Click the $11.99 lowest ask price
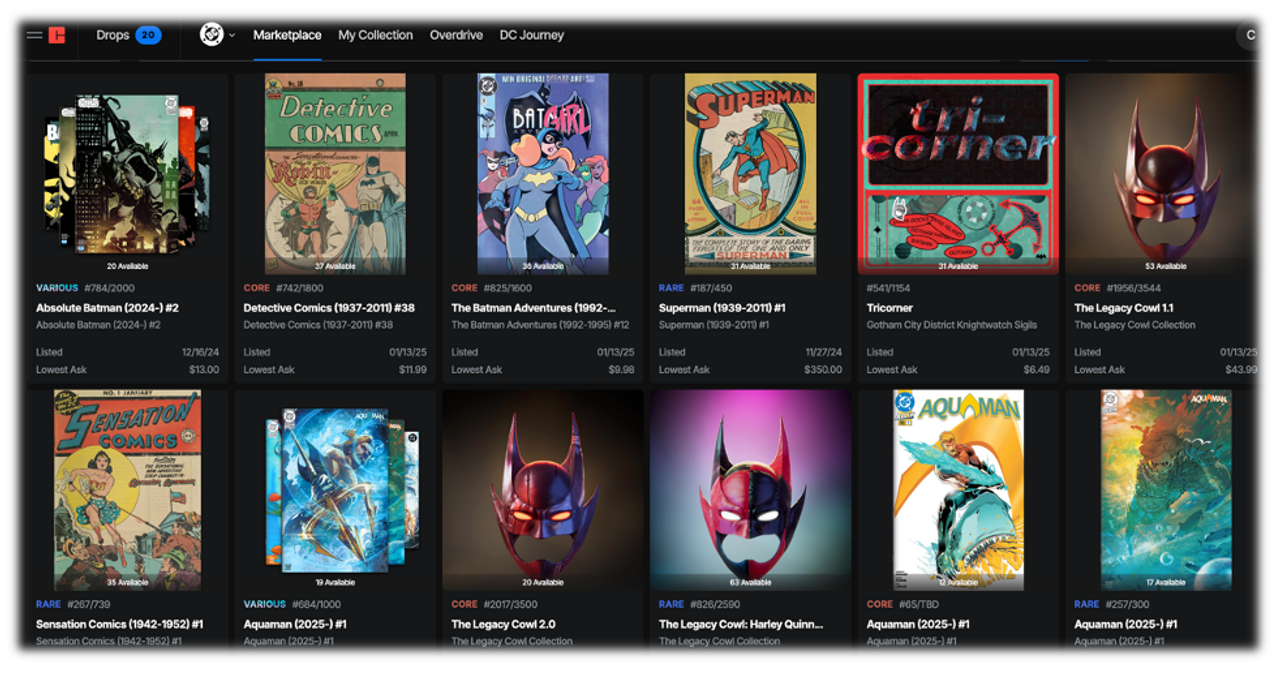Screen dimensions: 1280x673 pyautogui.click(x=413, y=370)
